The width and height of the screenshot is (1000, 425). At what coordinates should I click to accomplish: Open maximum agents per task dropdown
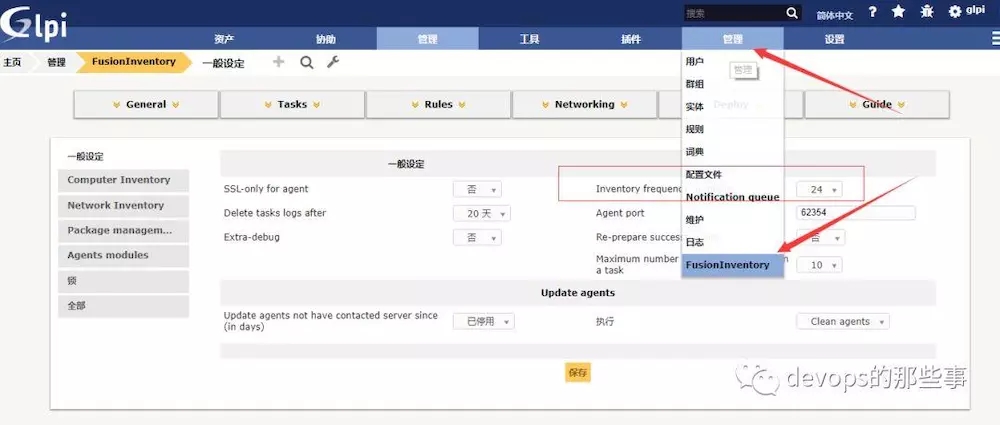819,265
